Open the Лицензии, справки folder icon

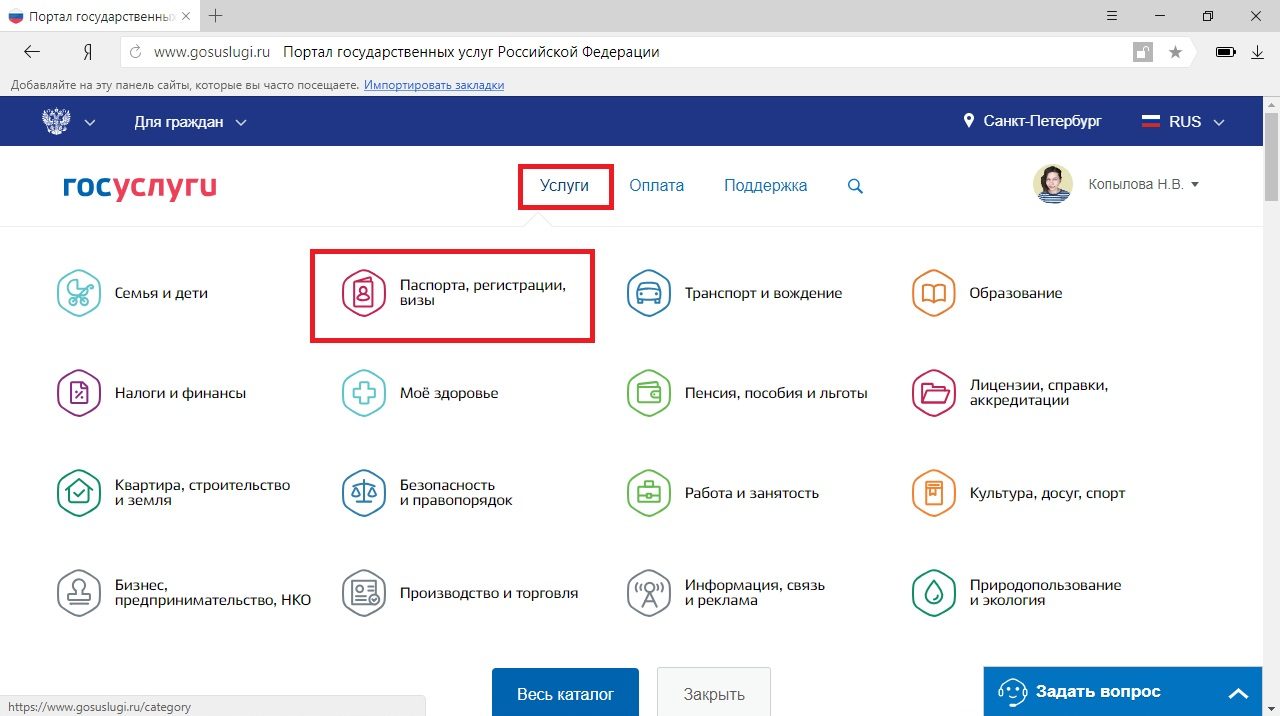(933, 393)
